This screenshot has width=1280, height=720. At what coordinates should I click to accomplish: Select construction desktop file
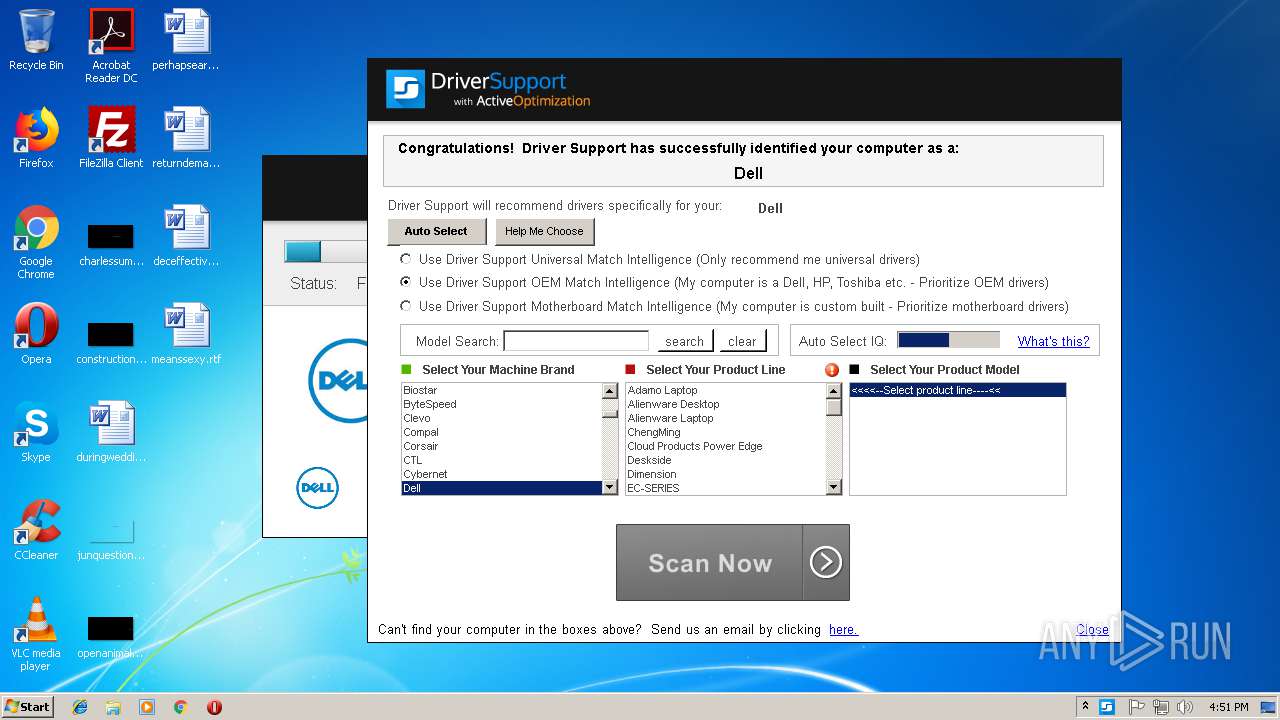point(111,343)
